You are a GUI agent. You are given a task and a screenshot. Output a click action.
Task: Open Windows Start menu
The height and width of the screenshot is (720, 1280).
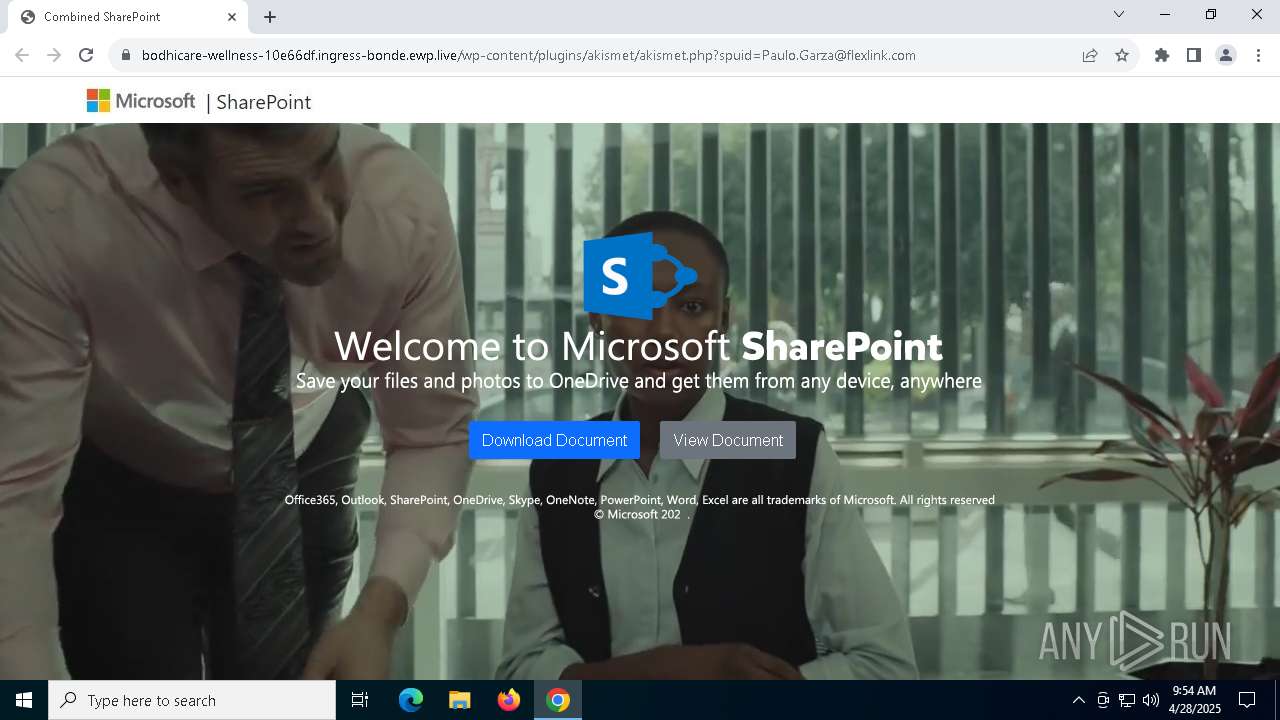(x=24, y=700)
